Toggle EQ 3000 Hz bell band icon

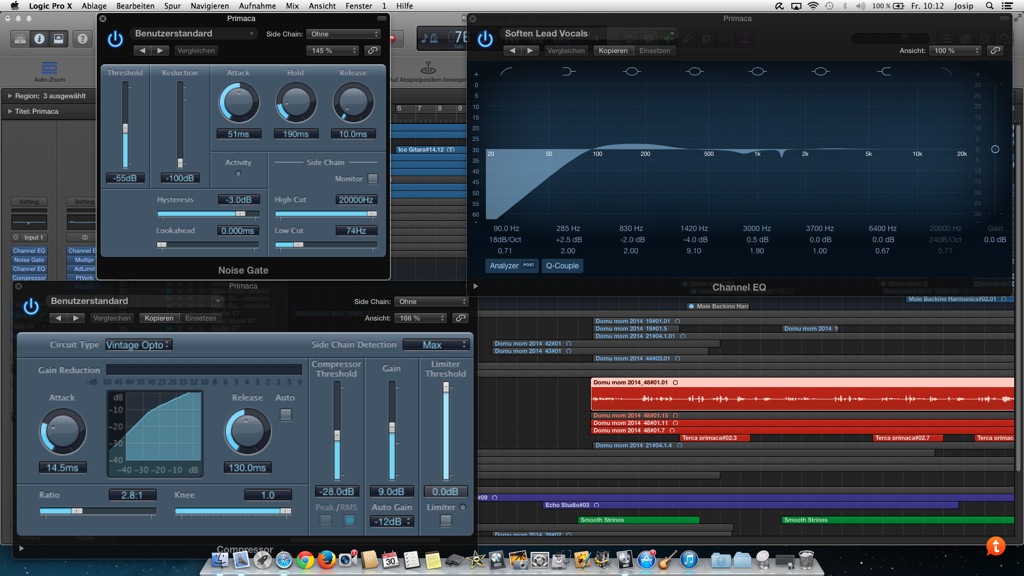758,71
